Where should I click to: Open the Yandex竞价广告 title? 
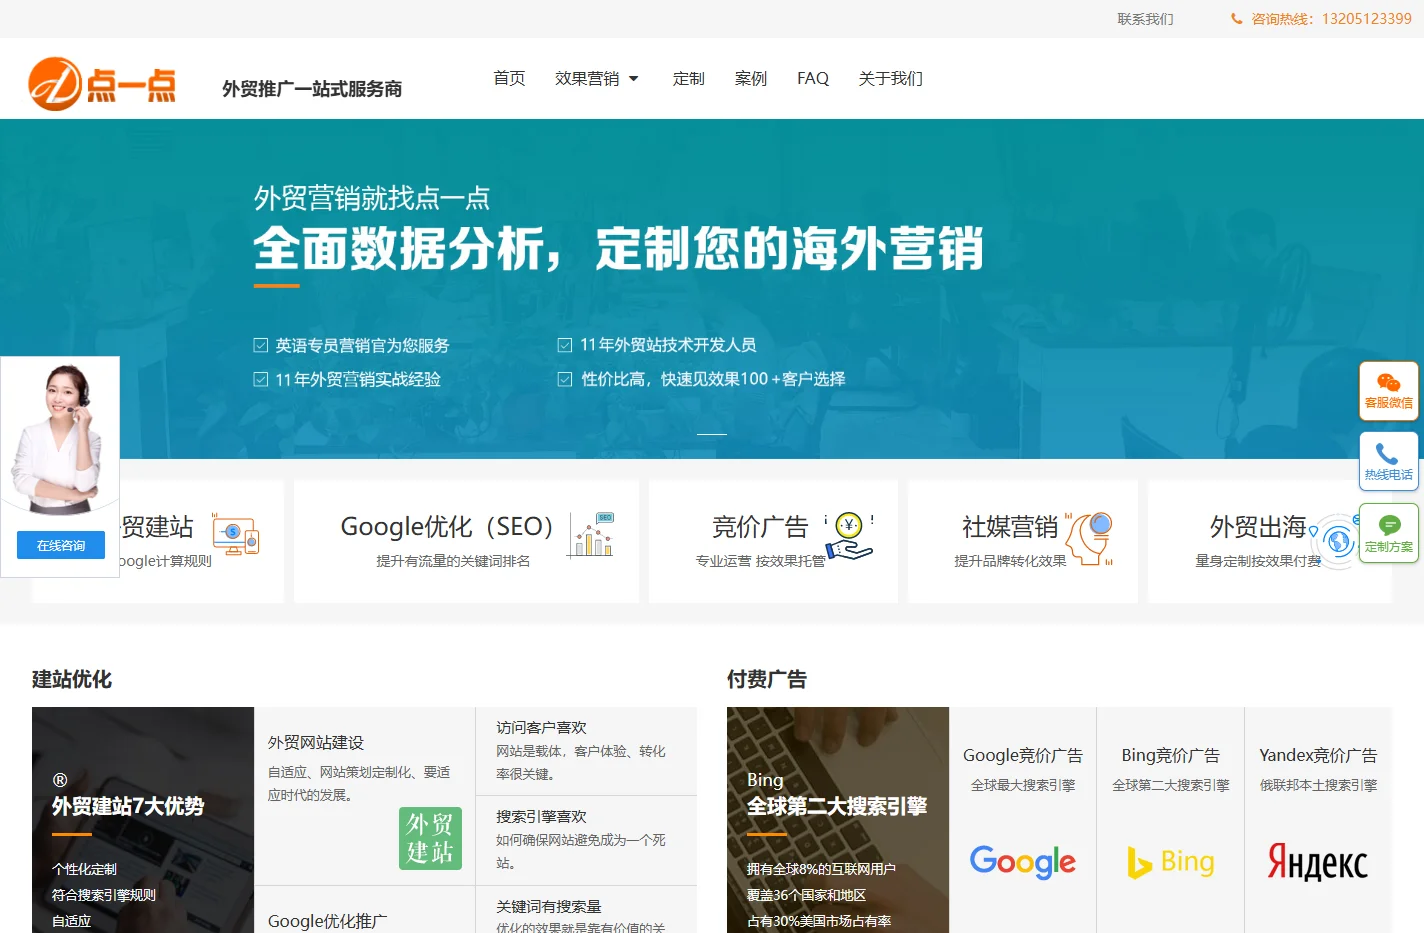[x=1318, y=755]
